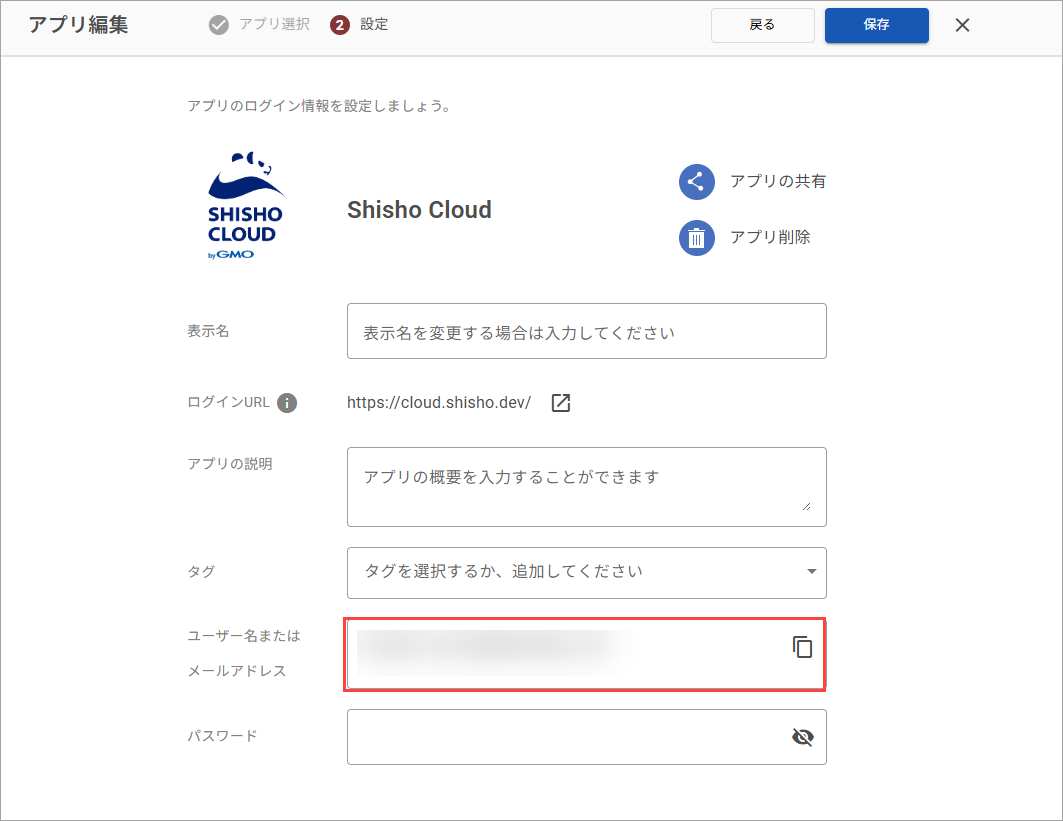Image resolution: width=1063 pixels, height=821 pixels.
Task: Click the share app circular icon
Action: 696,182
